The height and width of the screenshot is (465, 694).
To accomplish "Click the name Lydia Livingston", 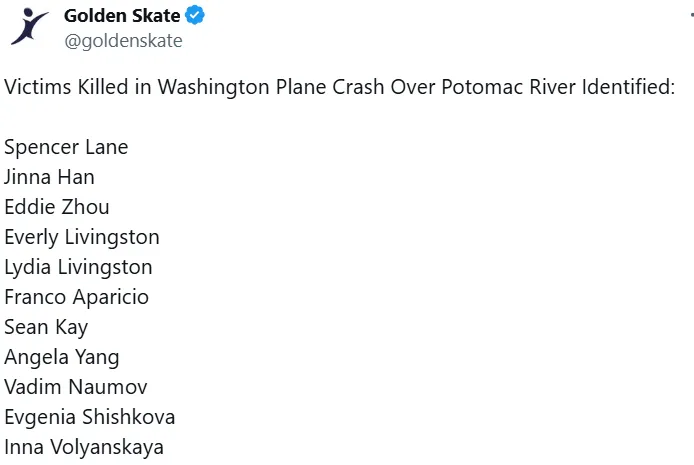I will [x=78, y=267].
